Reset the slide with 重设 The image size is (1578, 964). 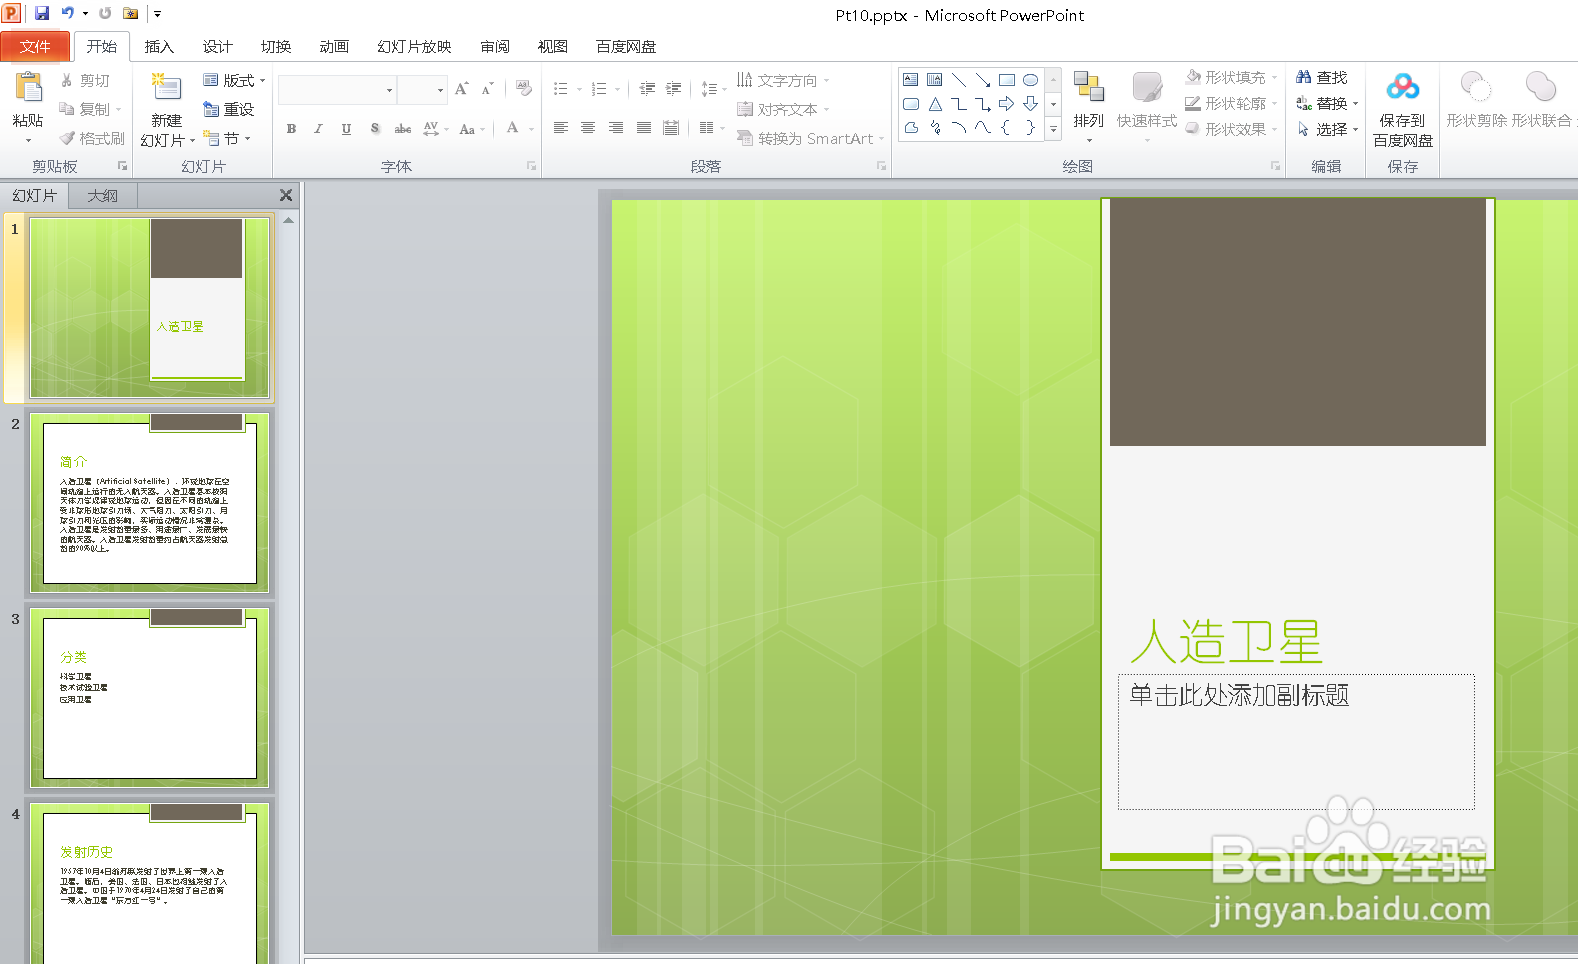228,109
